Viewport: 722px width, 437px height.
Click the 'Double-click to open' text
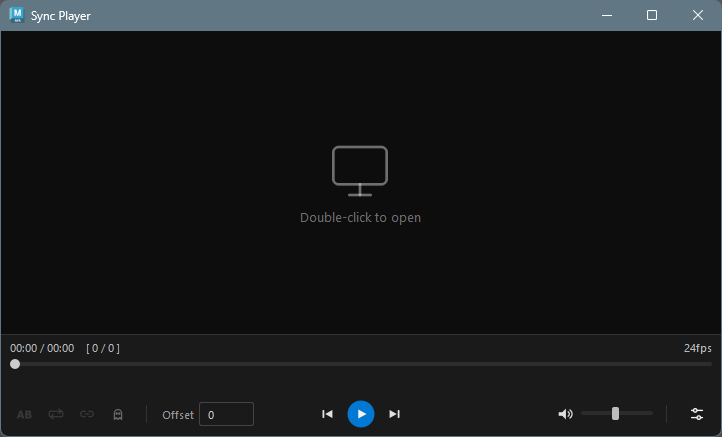(360, 217)
